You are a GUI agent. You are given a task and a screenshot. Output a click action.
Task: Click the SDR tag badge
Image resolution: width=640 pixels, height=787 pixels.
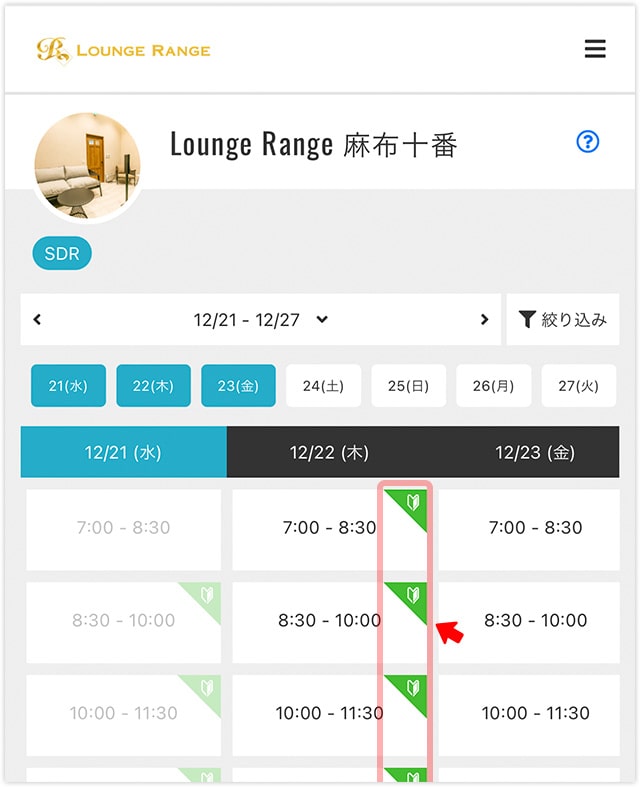(x=62, y=254)
